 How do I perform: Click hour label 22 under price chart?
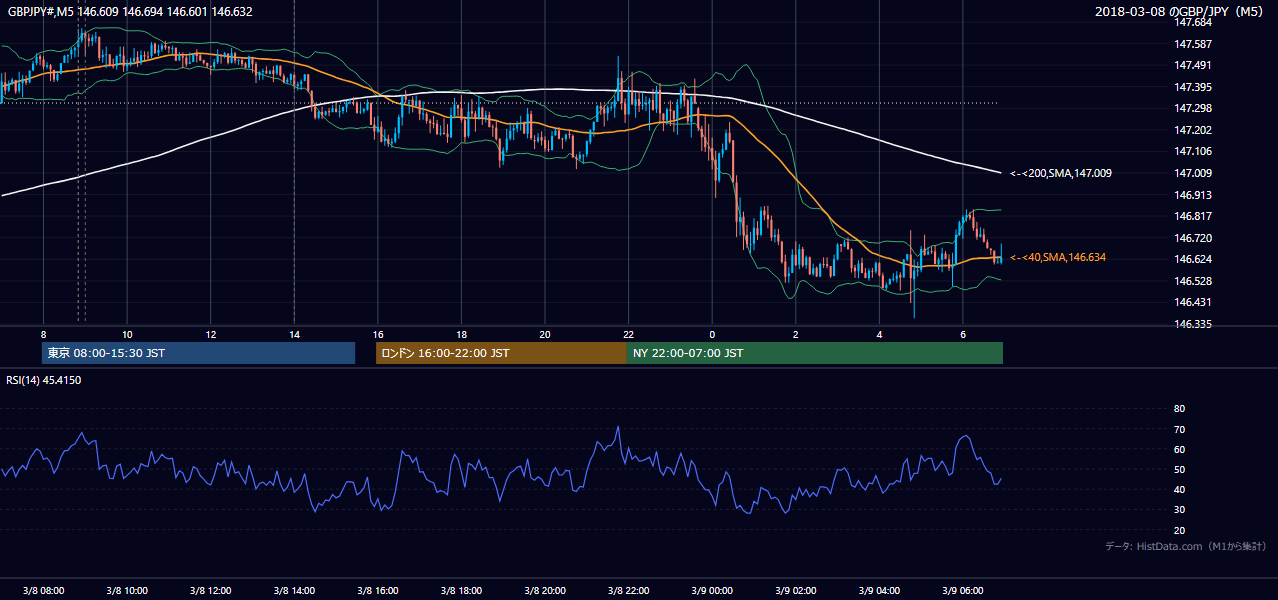pos(629,333)
